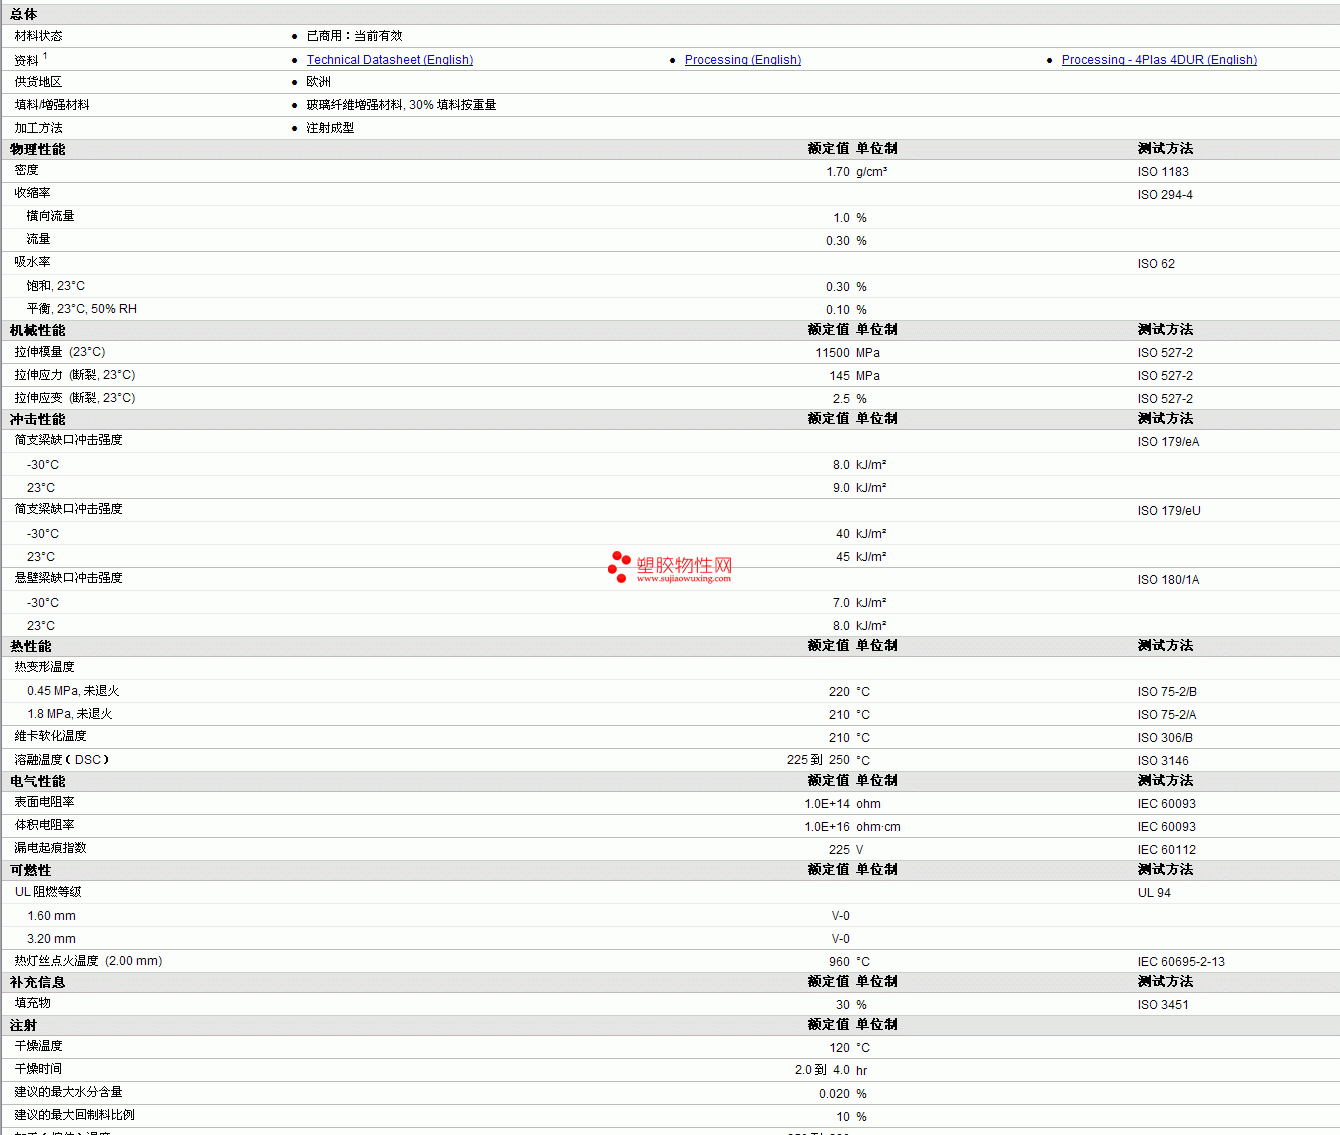Click the 'ISO 75-2/A' test method
This screenshot has height=1135, width=1340.
point(1167,715)
